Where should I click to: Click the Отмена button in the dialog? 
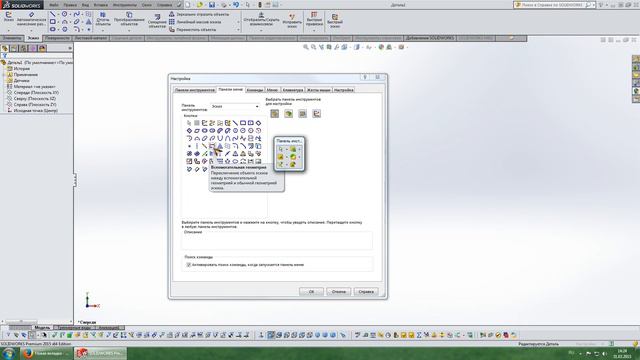[338, 291]
